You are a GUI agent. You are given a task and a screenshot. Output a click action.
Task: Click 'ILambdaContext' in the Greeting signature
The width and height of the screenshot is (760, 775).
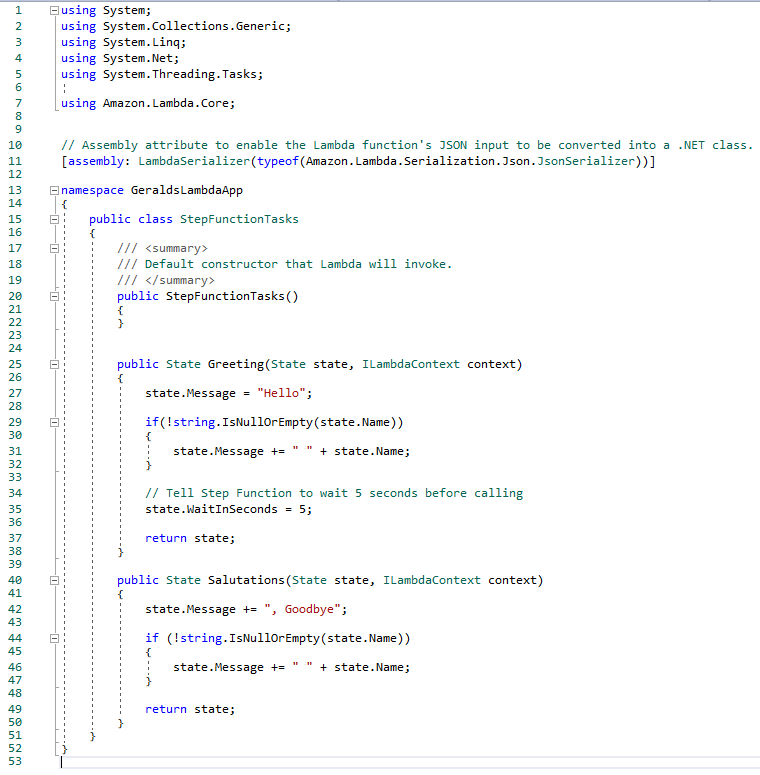pyautogui.click(x=411, y=364)
